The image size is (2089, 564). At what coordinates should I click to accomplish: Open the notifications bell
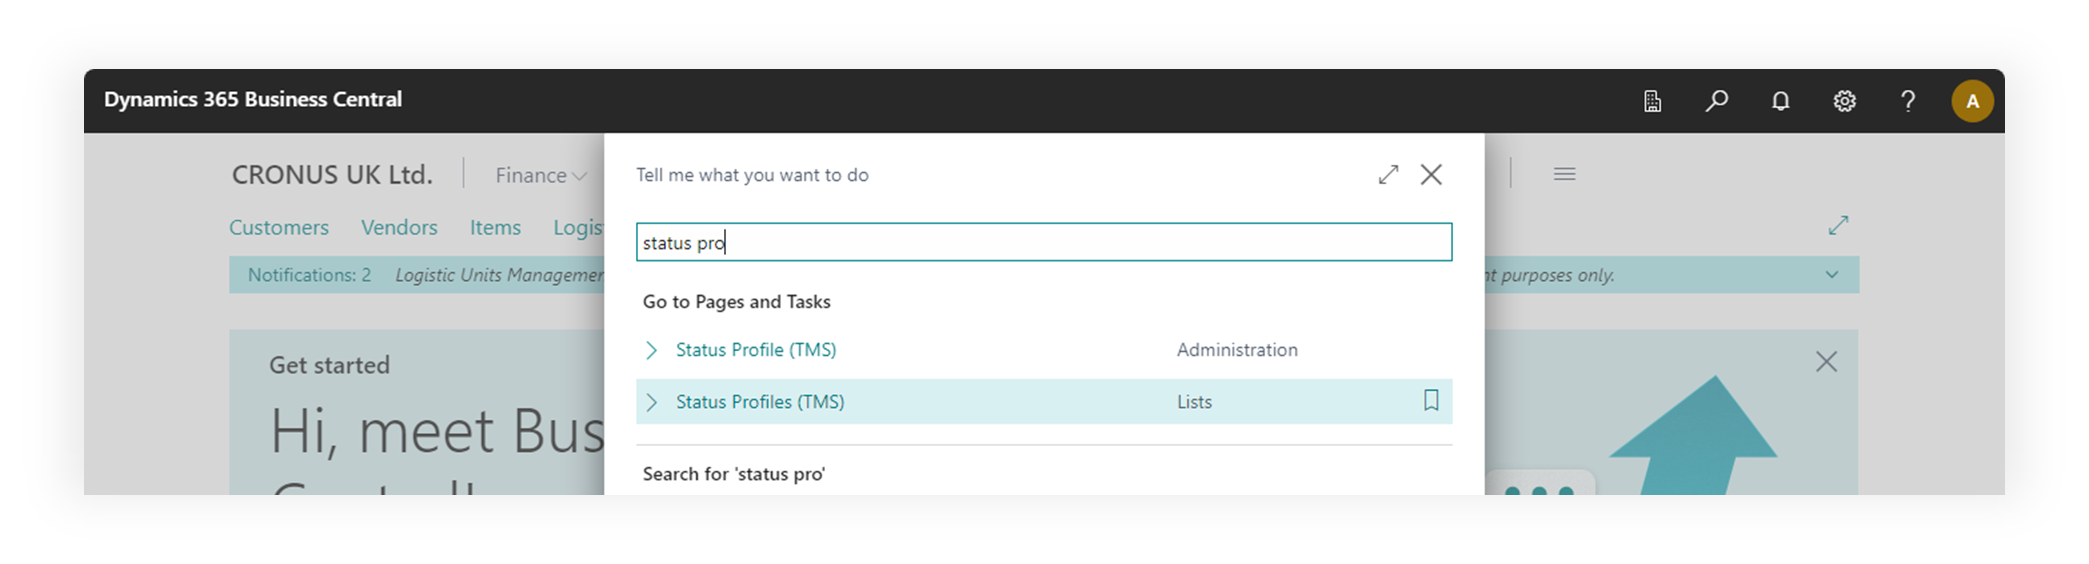tap(1780, 101)
